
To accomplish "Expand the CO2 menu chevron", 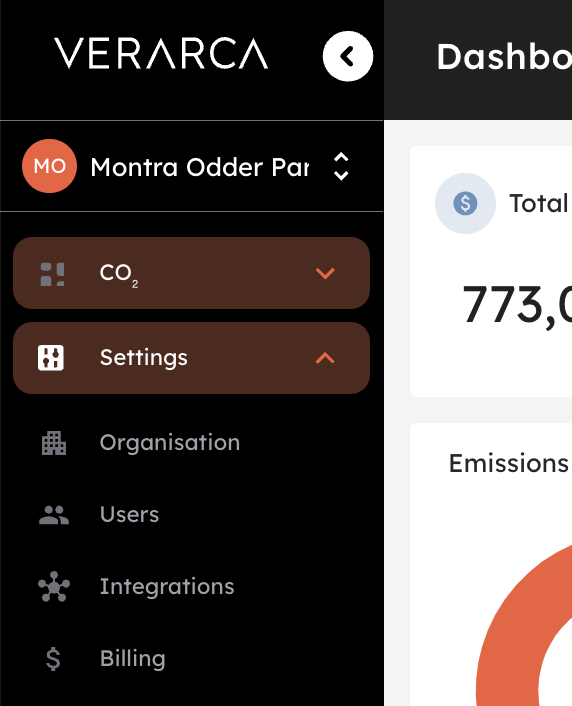I will 325,273.
